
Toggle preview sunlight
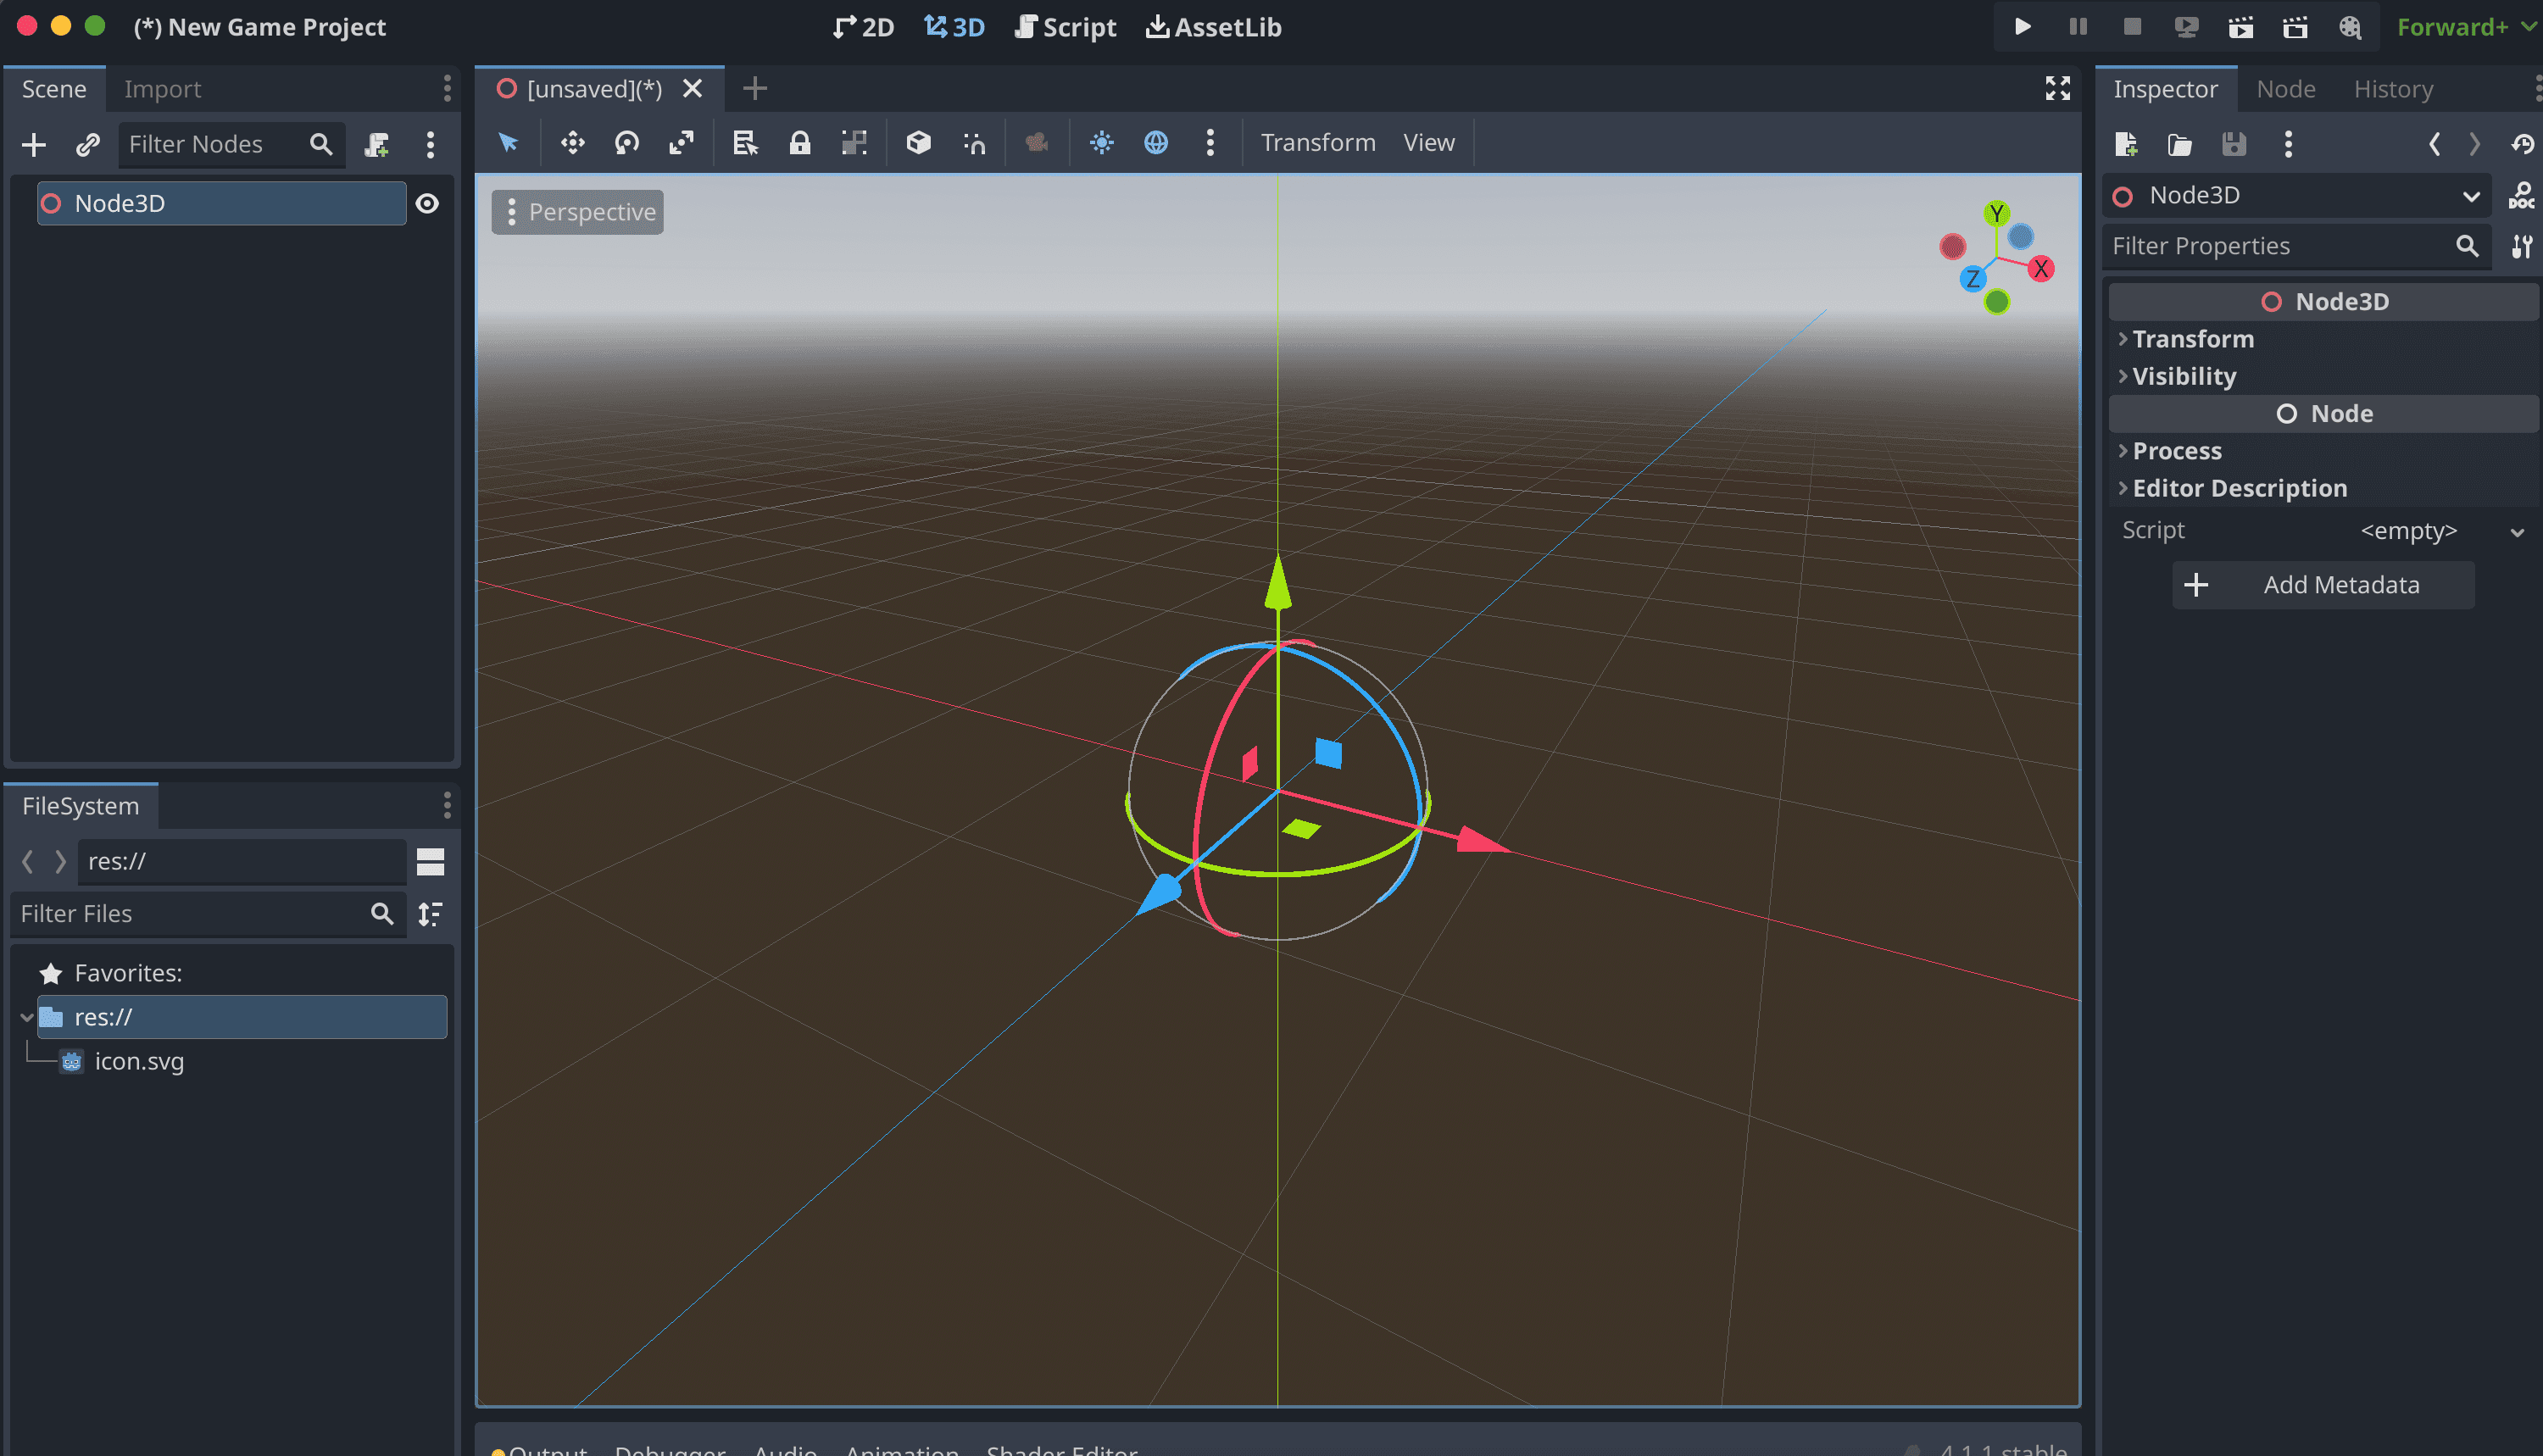[1101, 143]
